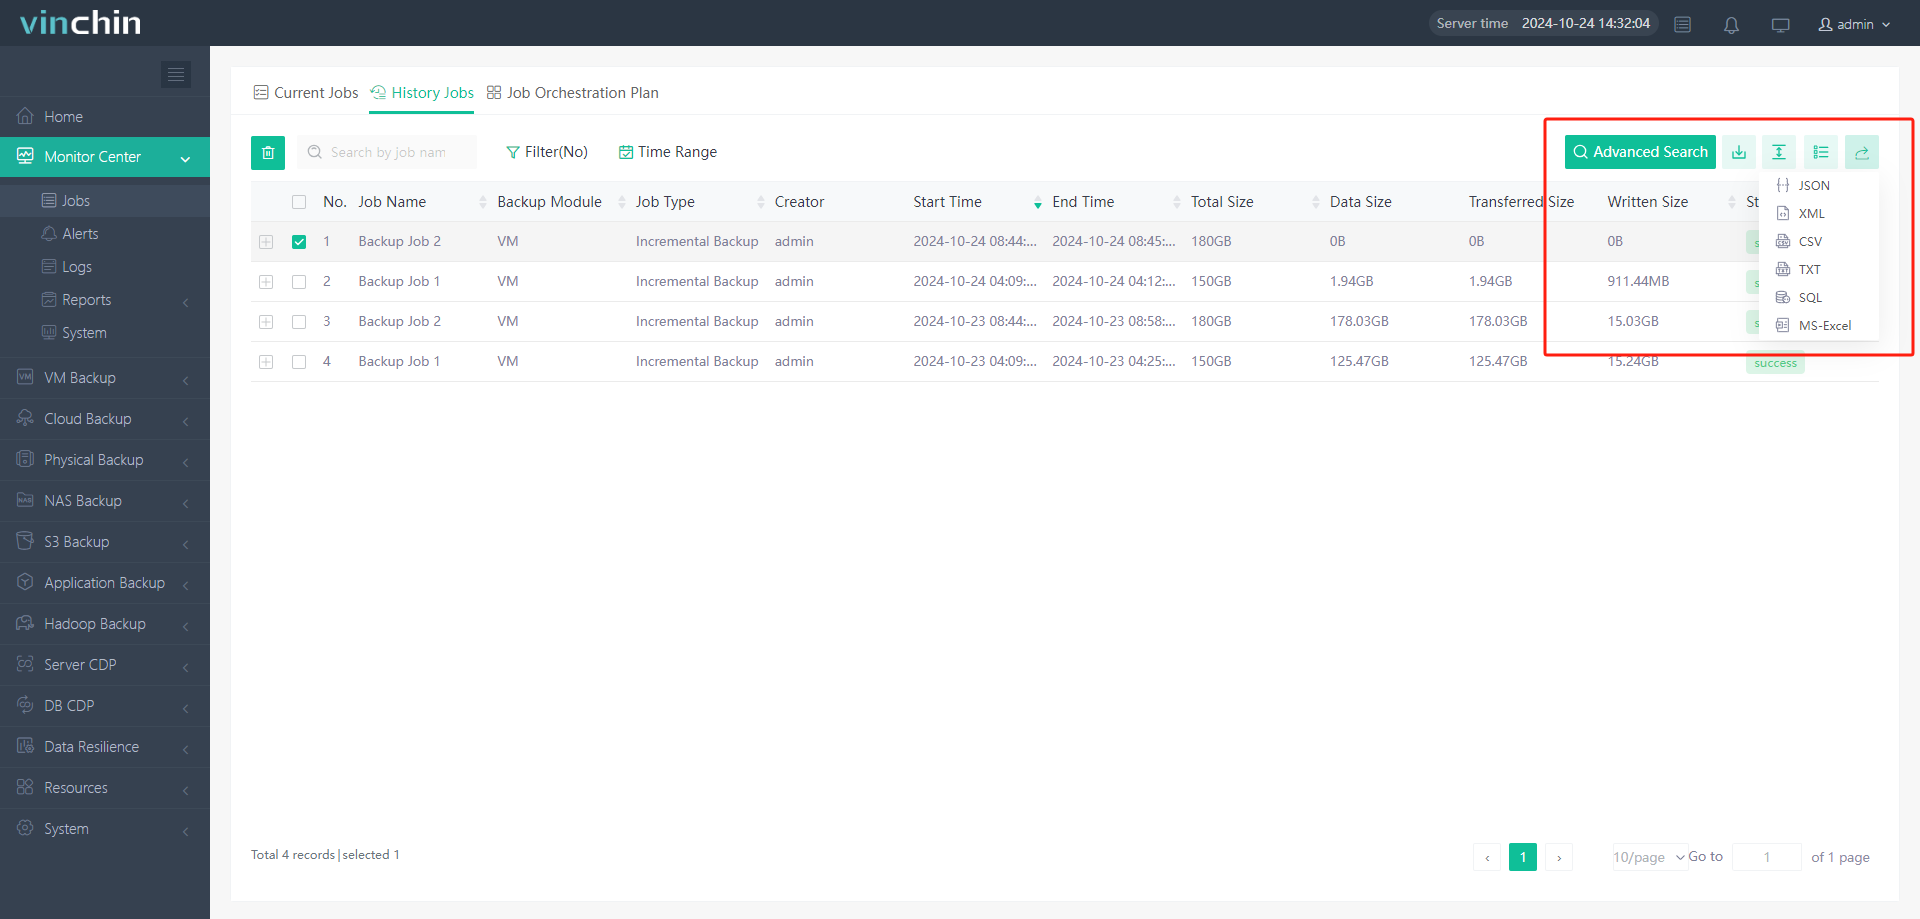Image resolution: width=1920 pixels, height=919 pixels.
Task: Expand row 2 Backup Job 1 details
Action: click(266, 282)
